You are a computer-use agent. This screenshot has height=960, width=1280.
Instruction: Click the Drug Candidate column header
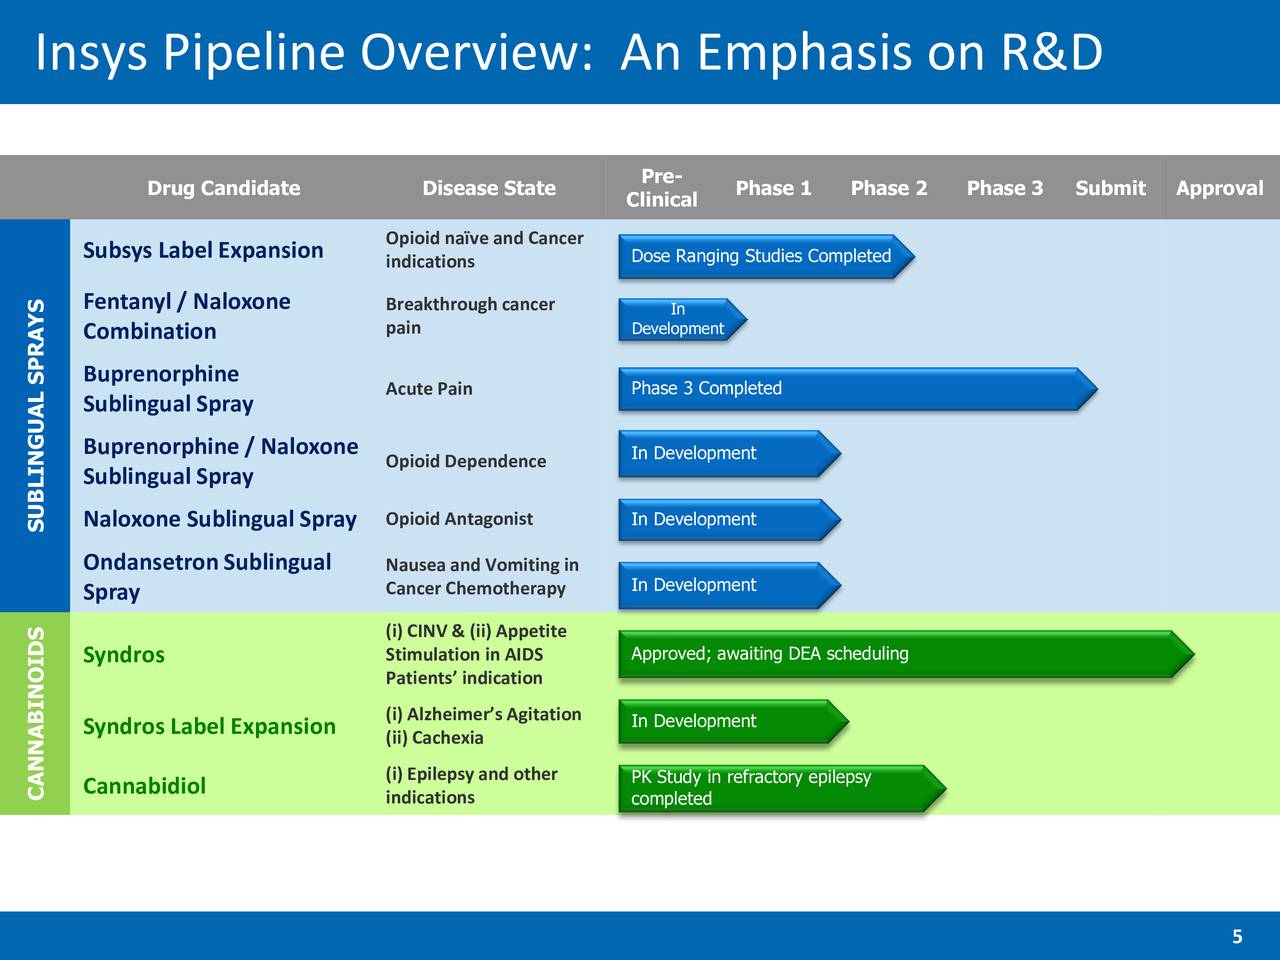point(223,188)
